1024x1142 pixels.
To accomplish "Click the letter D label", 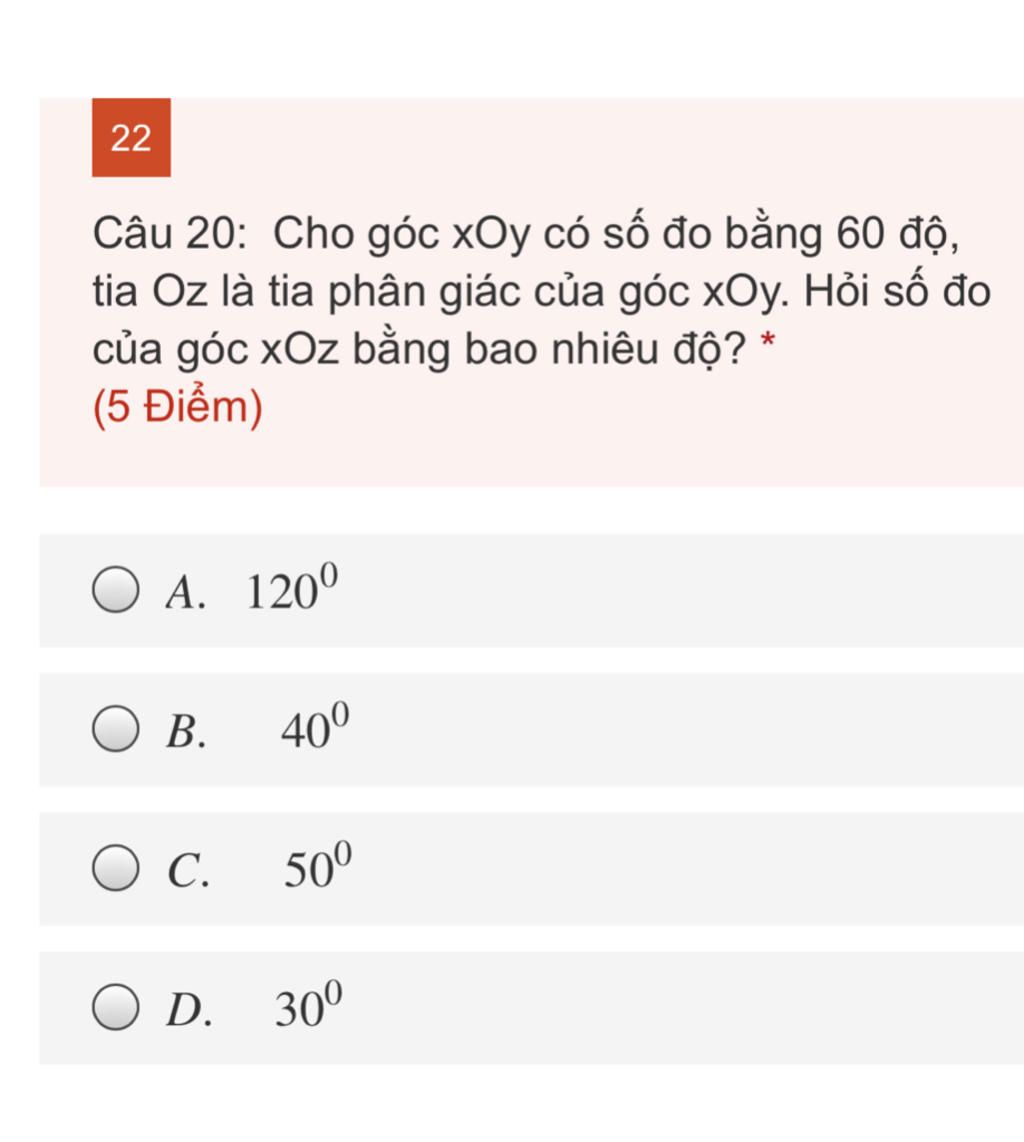I will tap(189, 1009).
